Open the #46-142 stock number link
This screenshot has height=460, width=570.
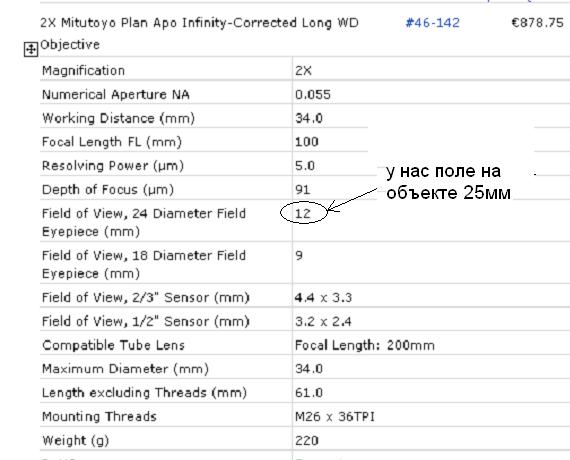[x=432, y=23]
